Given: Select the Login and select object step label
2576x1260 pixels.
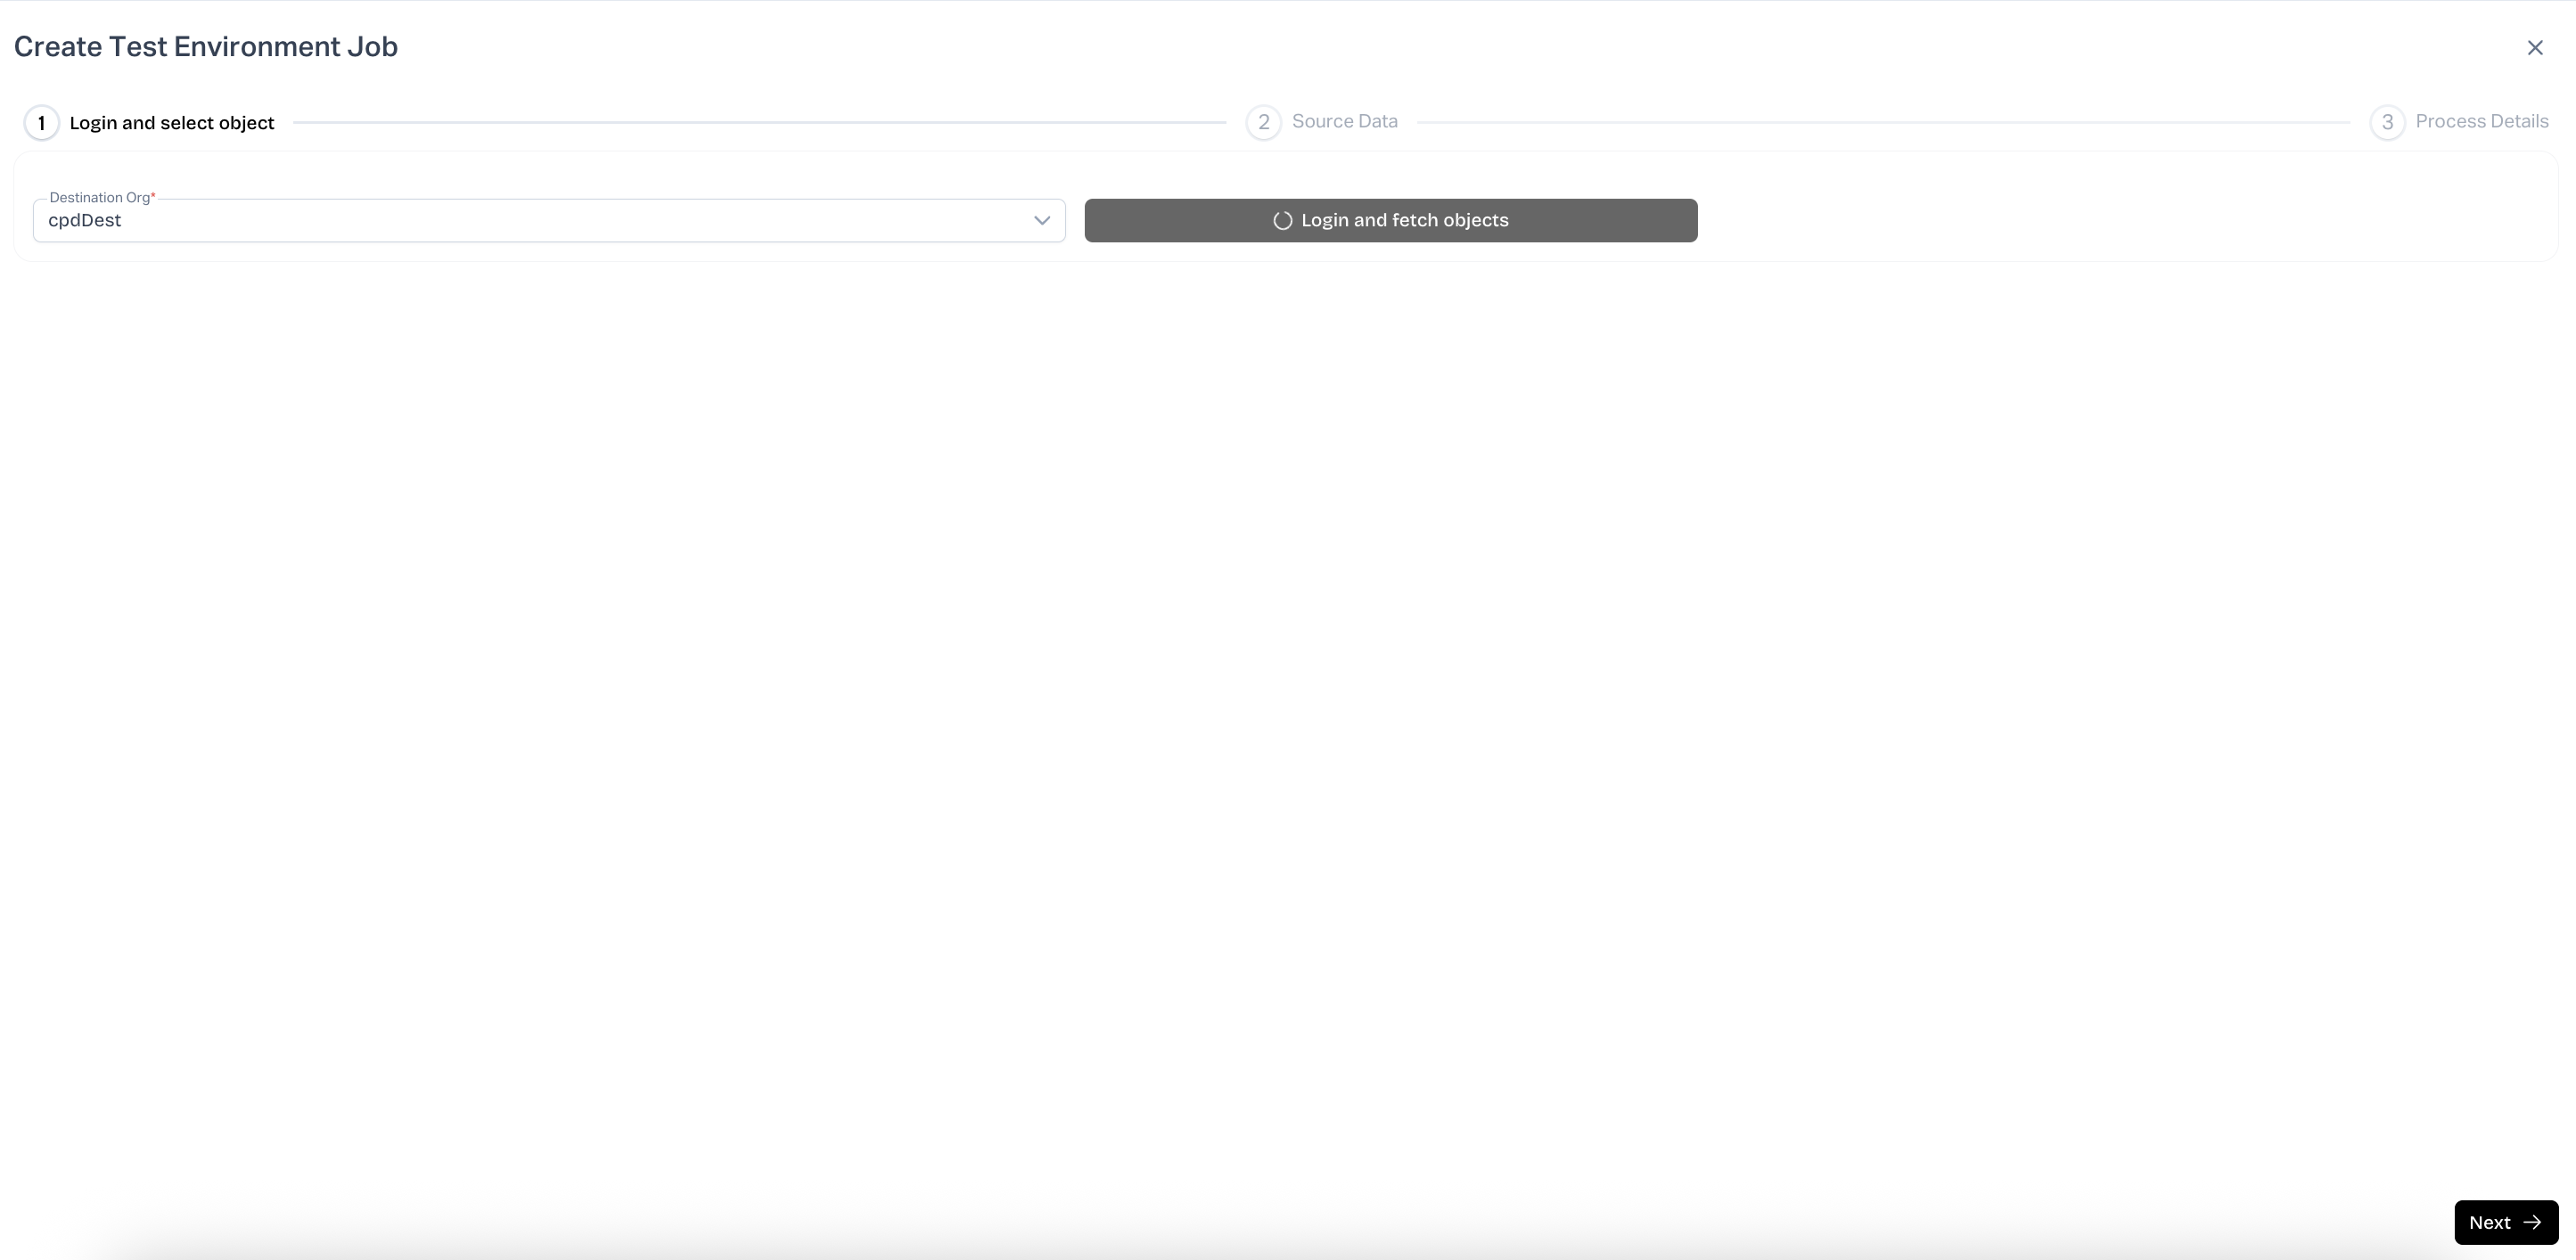Looking at the screenshot, I should [x=172, y=123].
